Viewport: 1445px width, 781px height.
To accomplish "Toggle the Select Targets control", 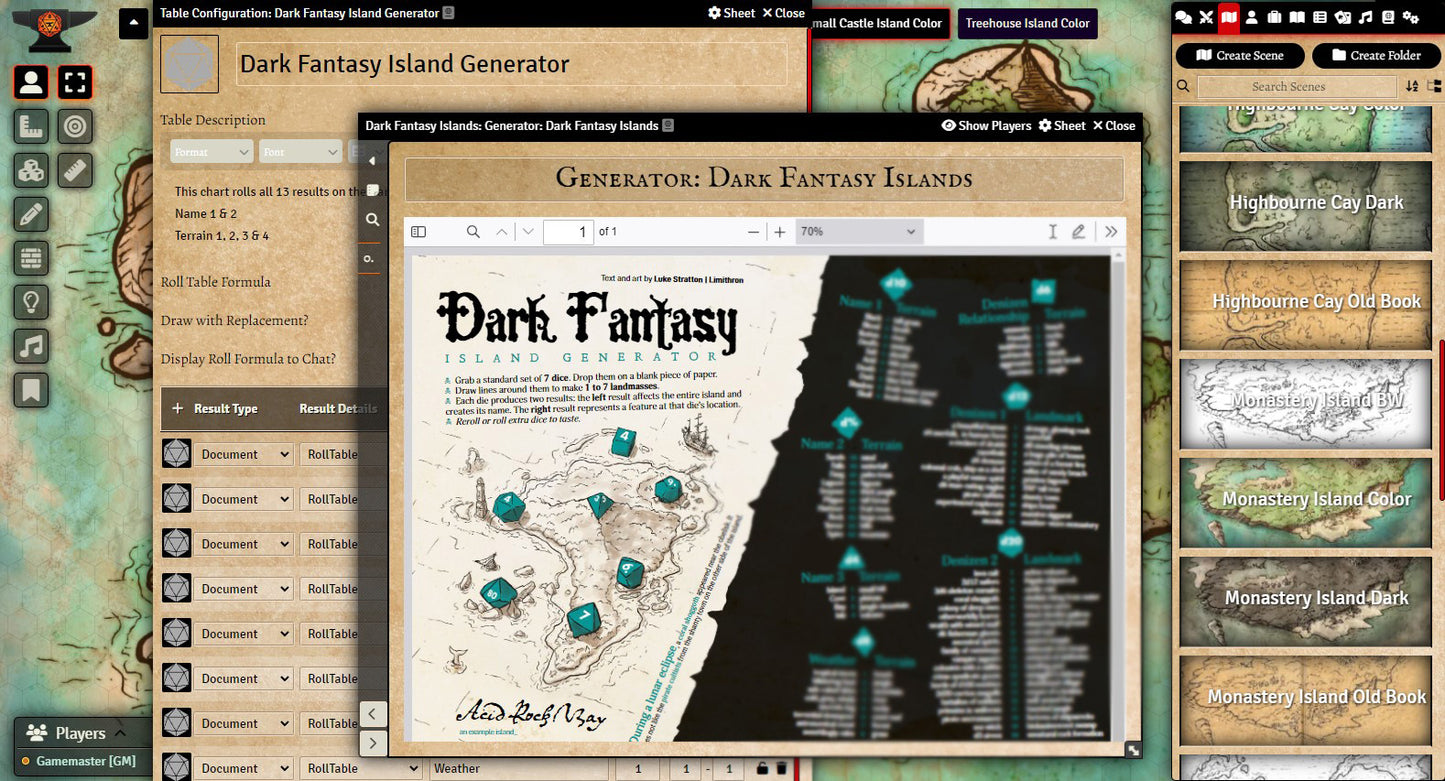I will pyautogui.click(x=75, y=126).
